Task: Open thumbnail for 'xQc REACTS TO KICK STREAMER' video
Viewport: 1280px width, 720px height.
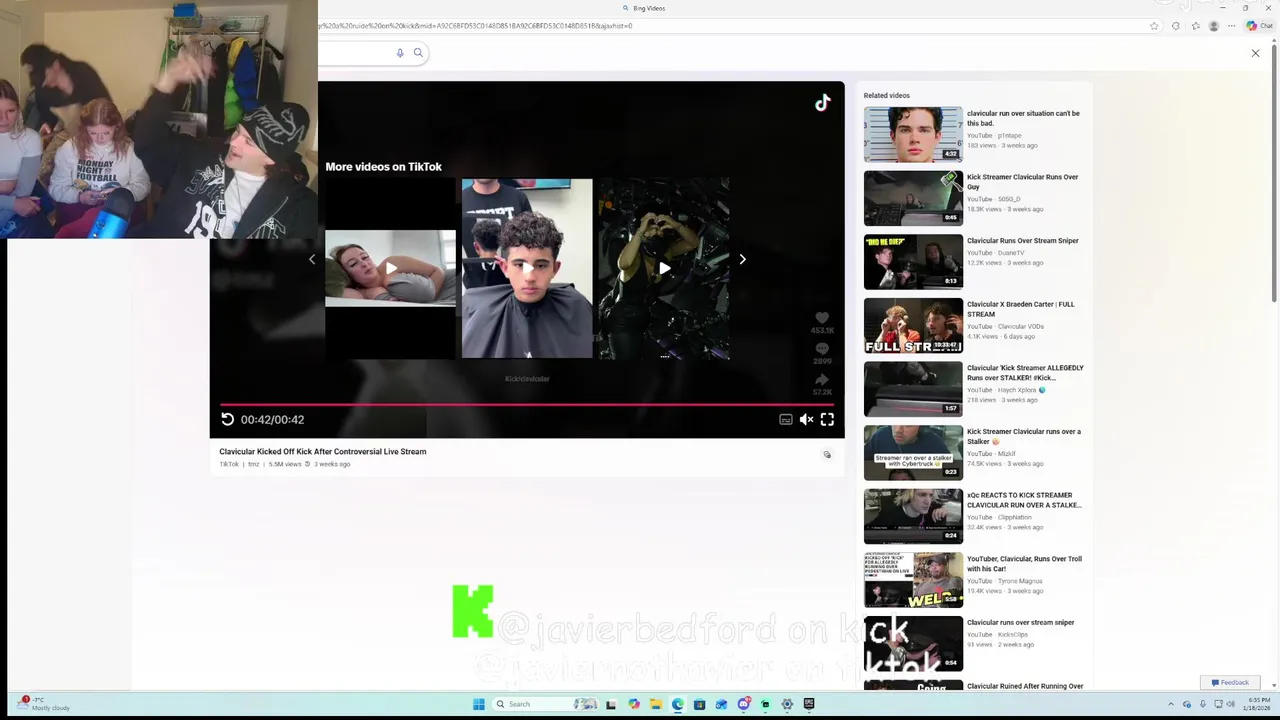Action: click(913, 517)
